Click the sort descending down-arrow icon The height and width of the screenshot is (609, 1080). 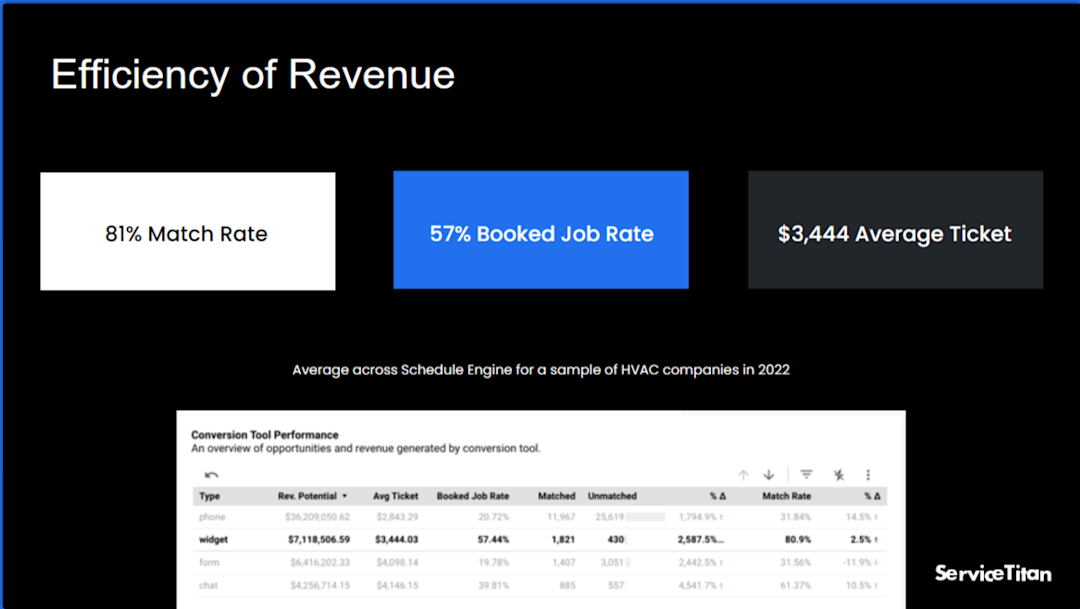(x=769, y=475)
